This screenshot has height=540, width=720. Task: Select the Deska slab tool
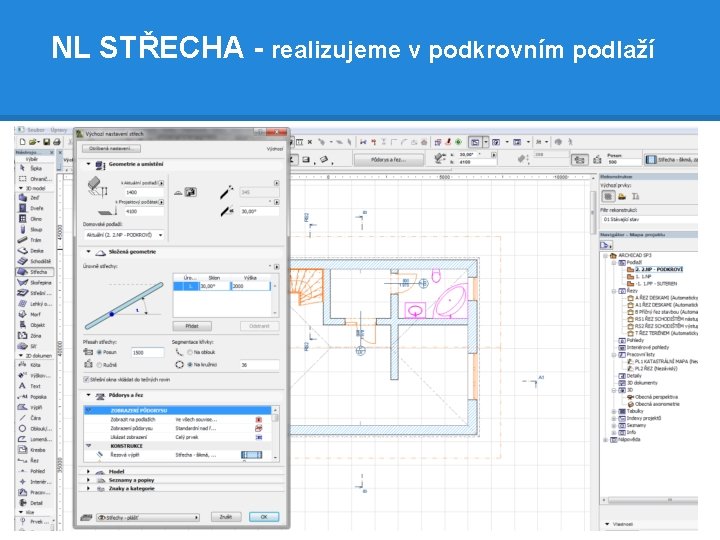click(x=32, y=251)
